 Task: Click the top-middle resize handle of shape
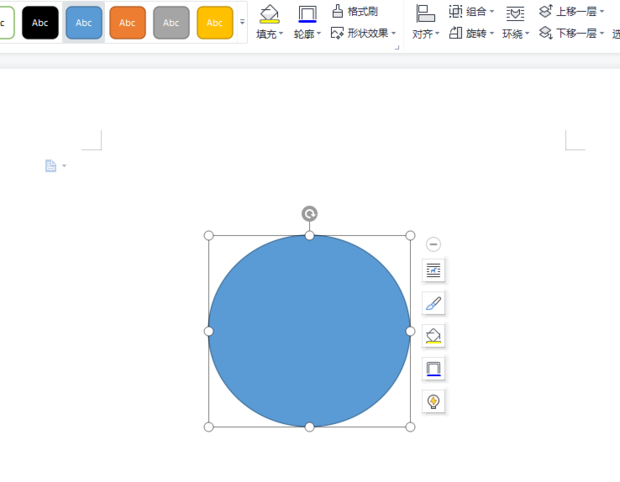tap(310, 236)
